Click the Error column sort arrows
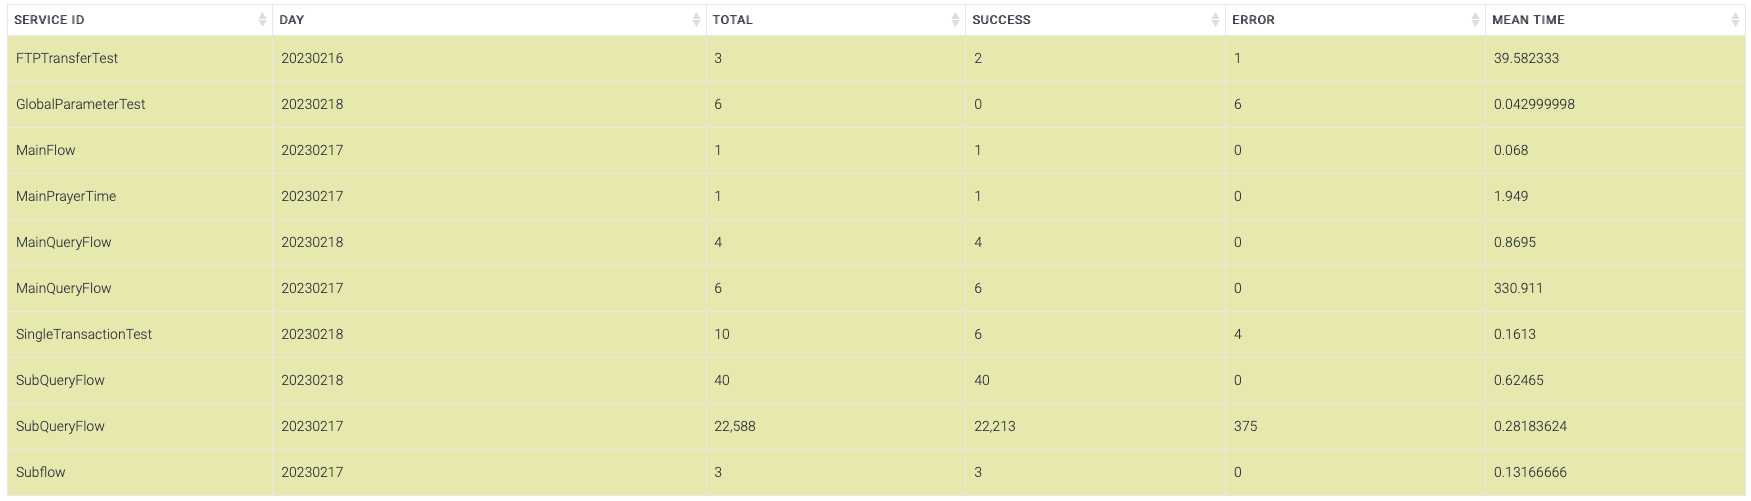 point(1475,20)
